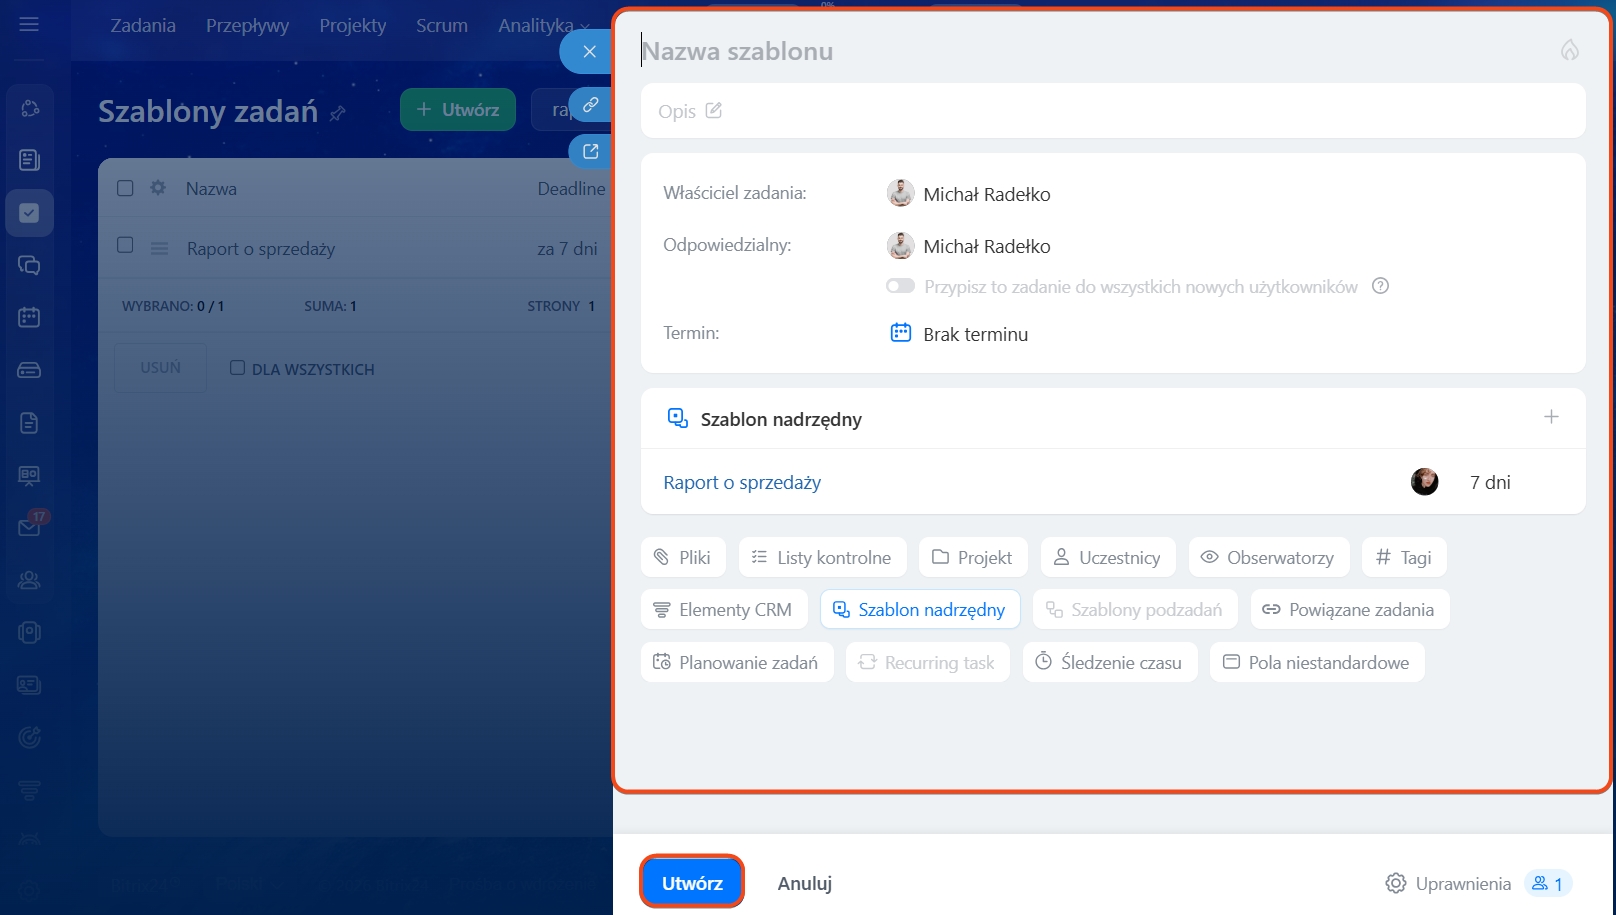The height and width of the screenshot is (915, 1616).
Task: Open Pola niestandardowe chip
Action: [x=1317, y=662]
